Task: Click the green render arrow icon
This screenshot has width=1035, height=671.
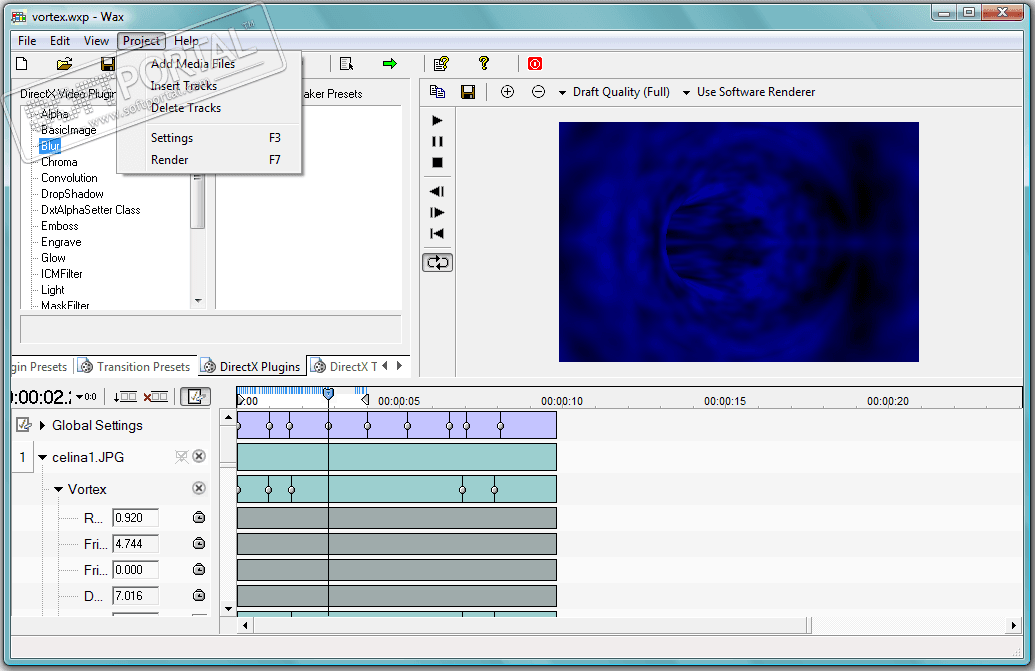Action: (x=389, y=64)
